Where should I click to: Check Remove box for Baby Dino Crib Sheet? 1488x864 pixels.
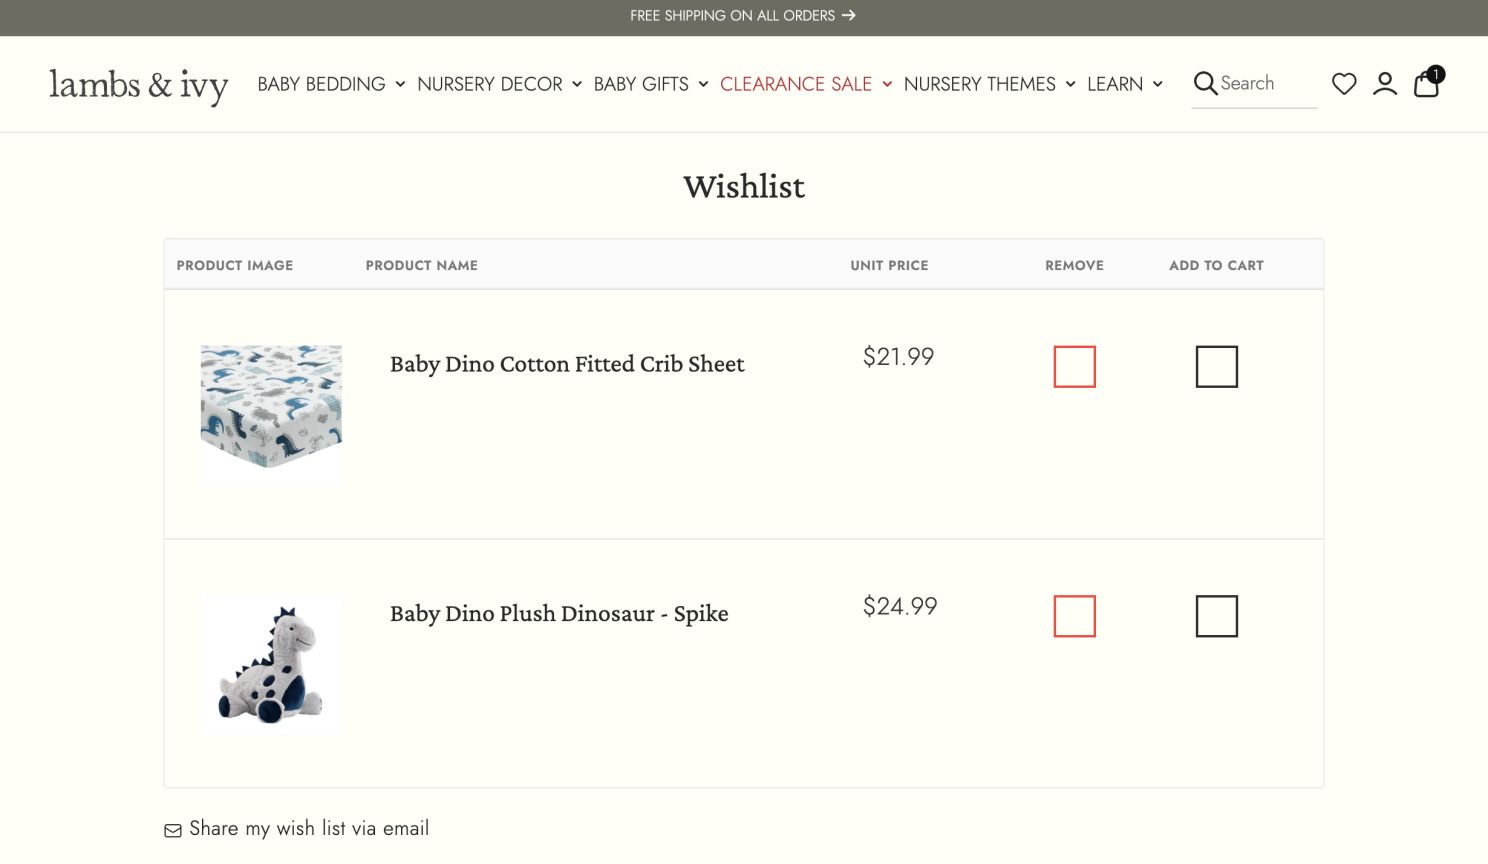click(1074, 367)
